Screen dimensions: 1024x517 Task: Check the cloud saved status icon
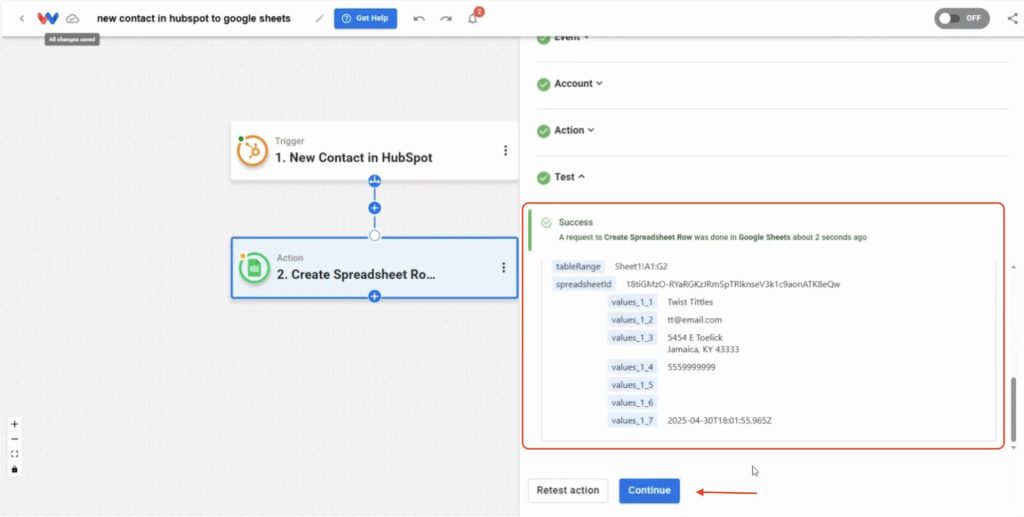72,18
